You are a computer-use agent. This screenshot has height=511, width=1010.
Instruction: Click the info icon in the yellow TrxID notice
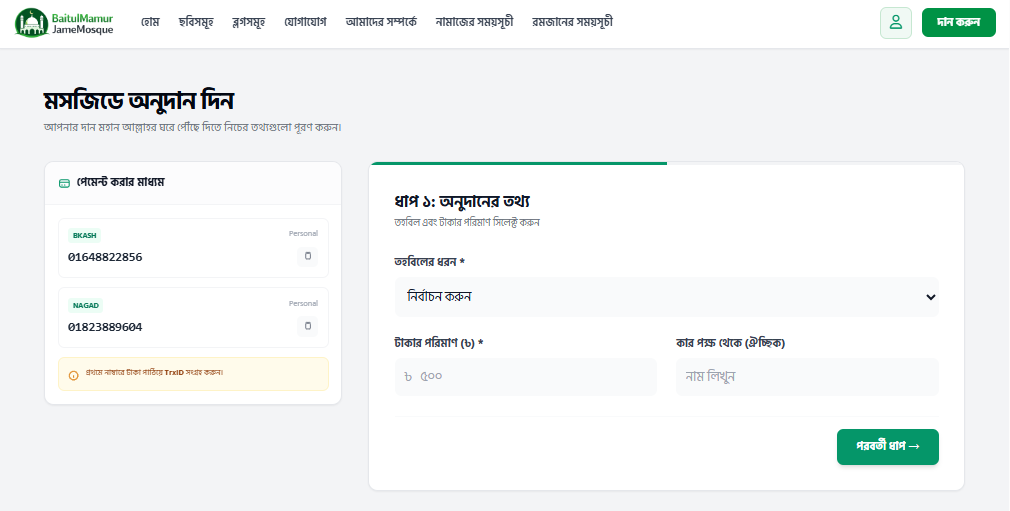[x=74, y=375]
